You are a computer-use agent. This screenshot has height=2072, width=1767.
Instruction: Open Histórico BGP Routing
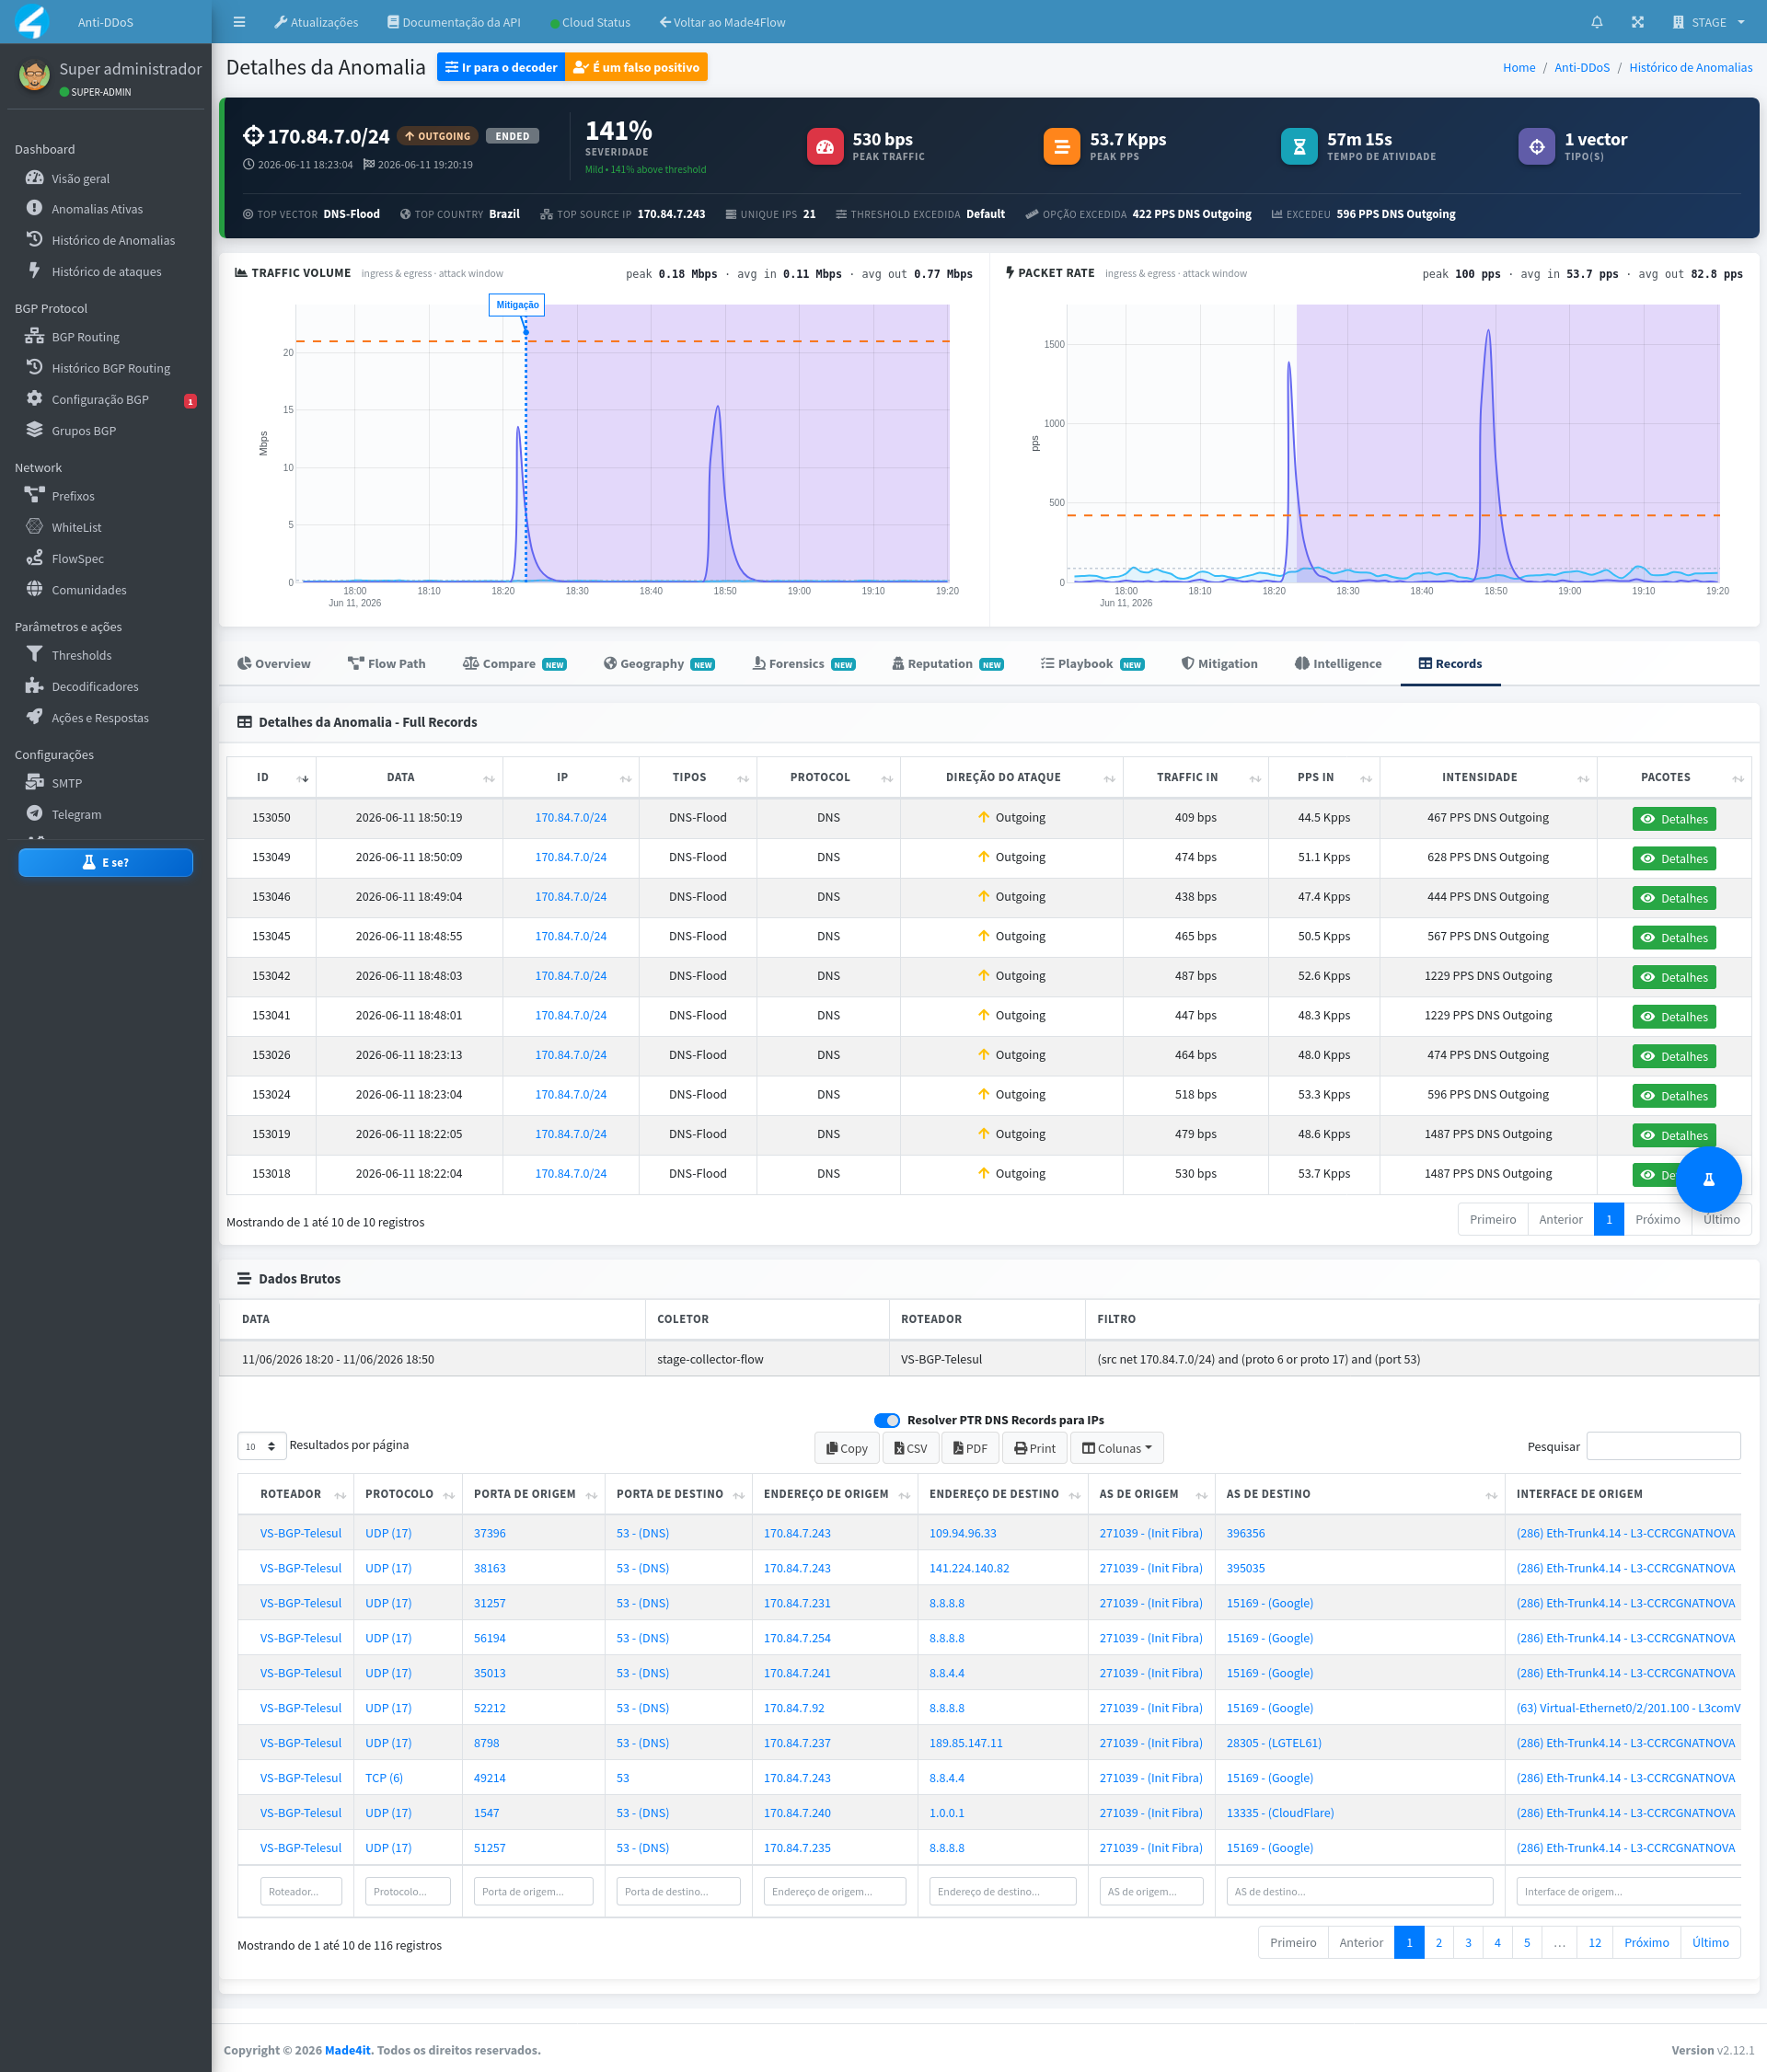pos(110,368)
